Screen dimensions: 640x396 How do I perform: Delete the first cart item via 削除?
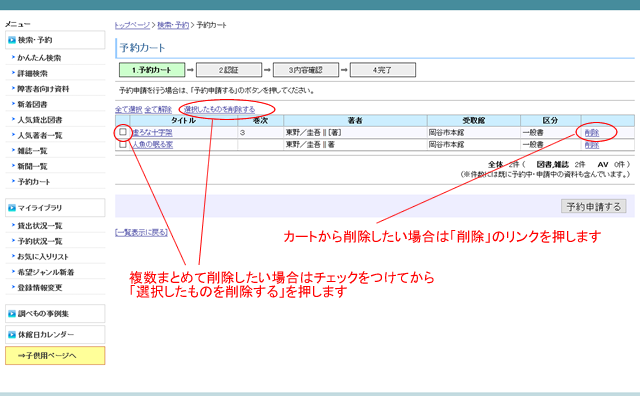tap(592, 133)
